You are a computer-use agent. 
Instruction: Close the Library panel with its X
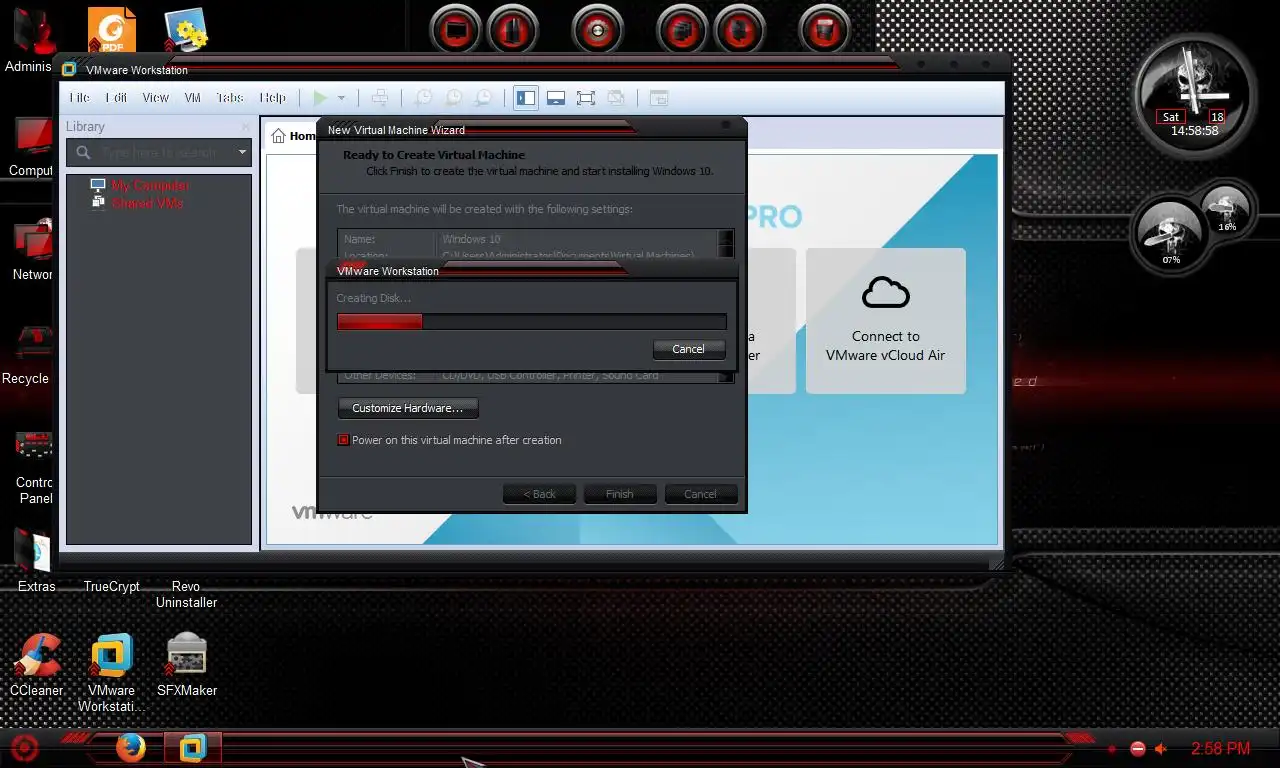(x=246, y=127)
